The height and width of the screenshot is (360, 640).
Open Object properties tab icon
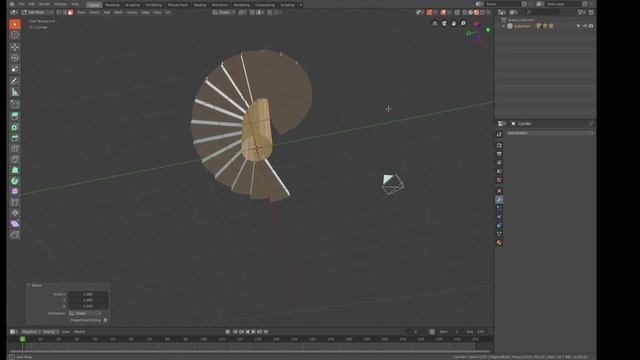(x=499, y=191)
